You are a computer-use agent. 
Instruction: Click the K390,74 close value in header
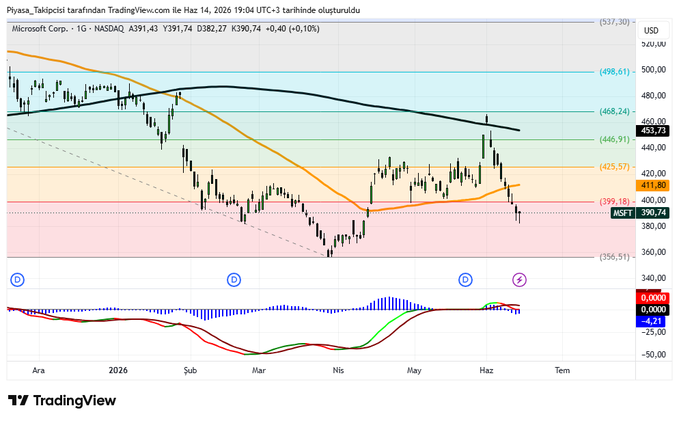tap(246, 29)
